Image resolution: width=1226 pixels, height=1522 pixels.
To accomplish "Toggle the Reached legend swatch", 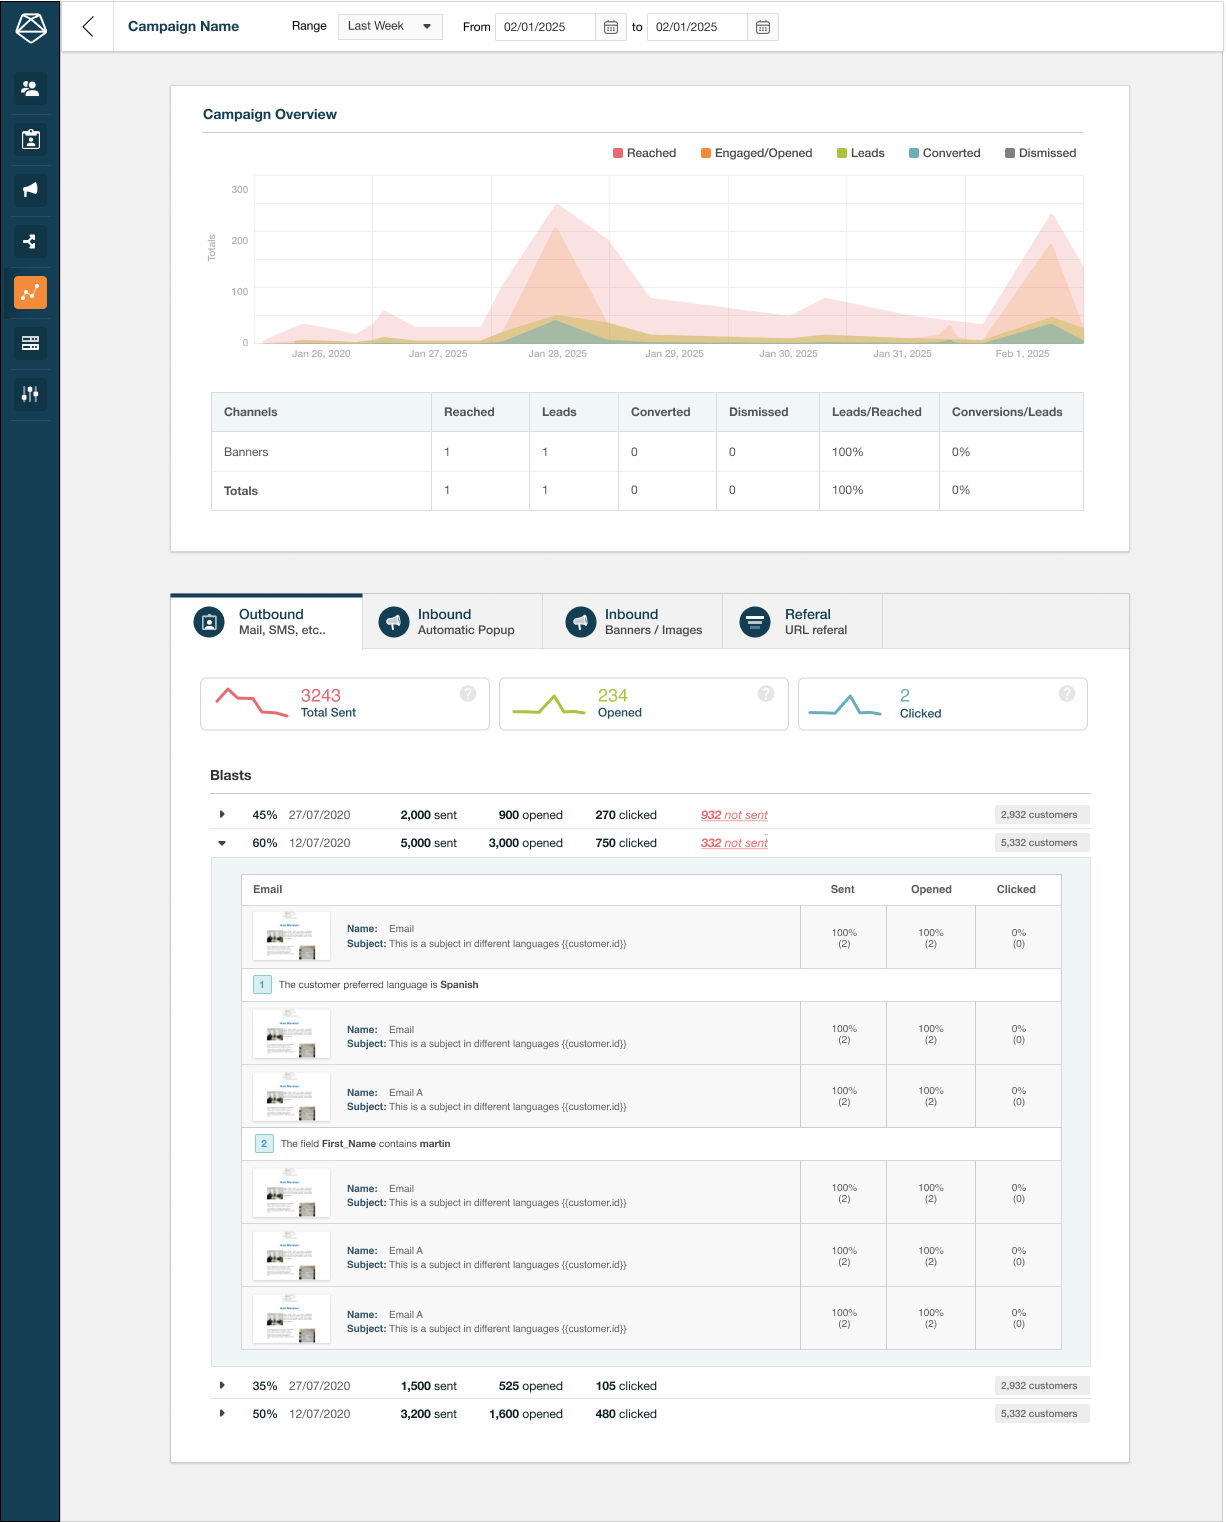I will pos(618,153).
